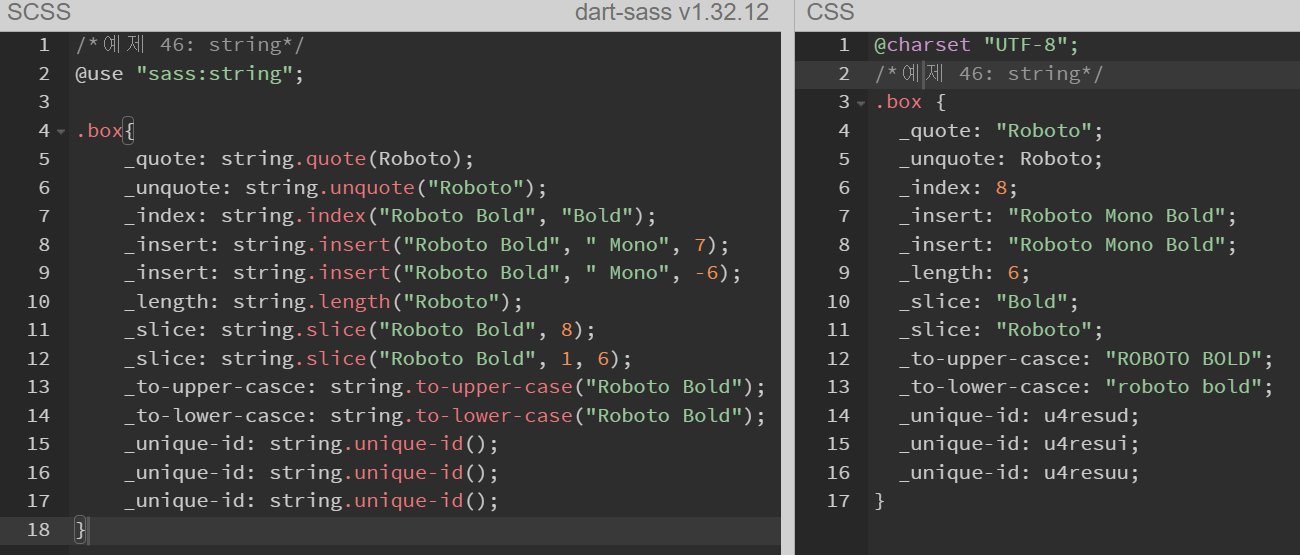Screen dimensions: 1300x555
Task: Click SCSS gutter line number 10
Action: click(x=38, y=302)
